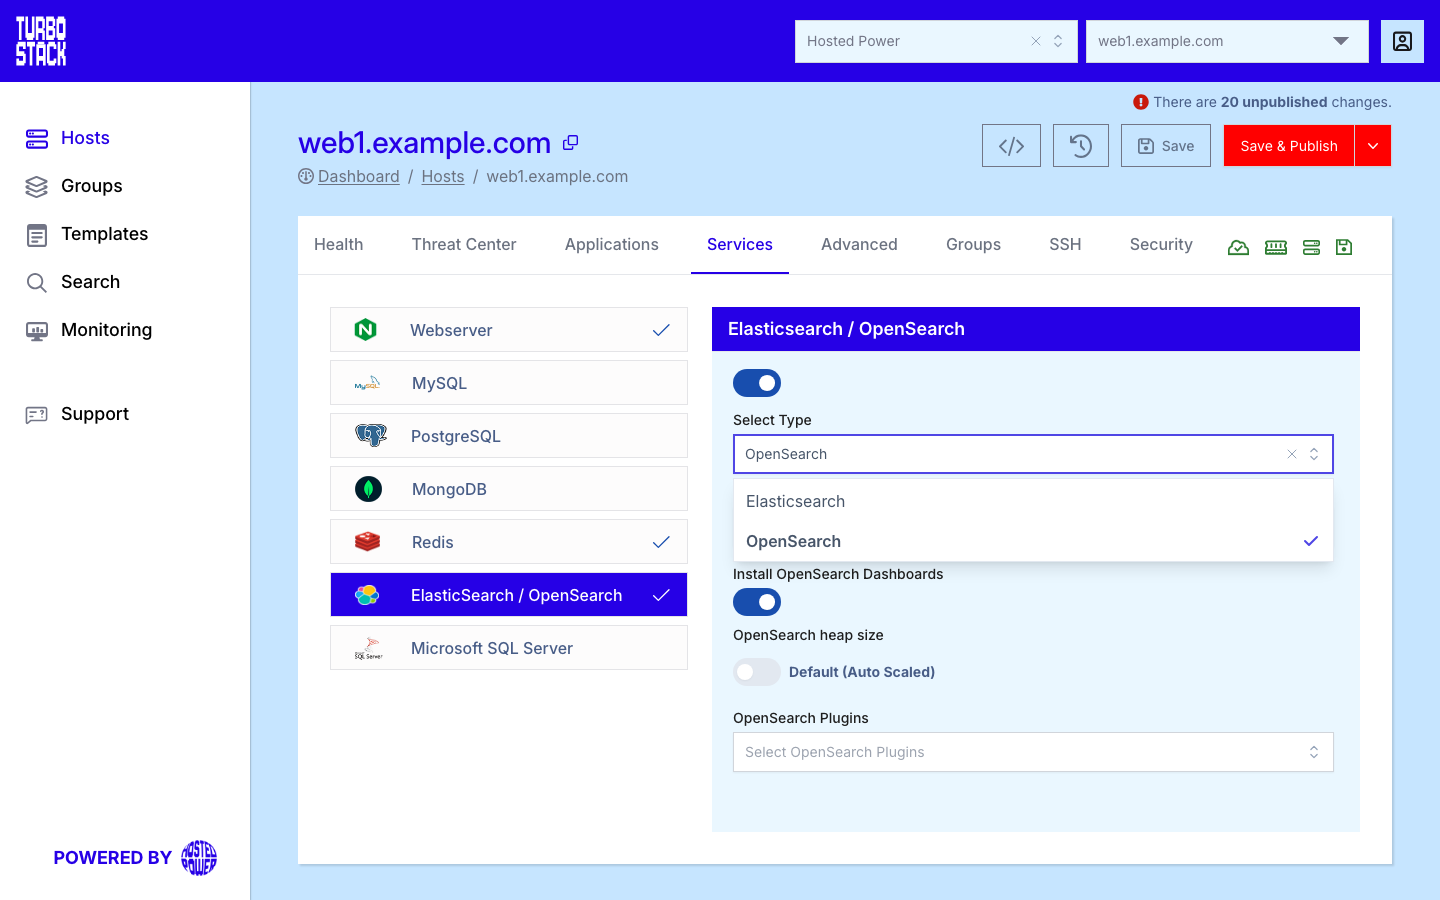The image size is (1440, 900).
Task: Click the red unpublished changes warning icon
Action: pos(1141,102)
